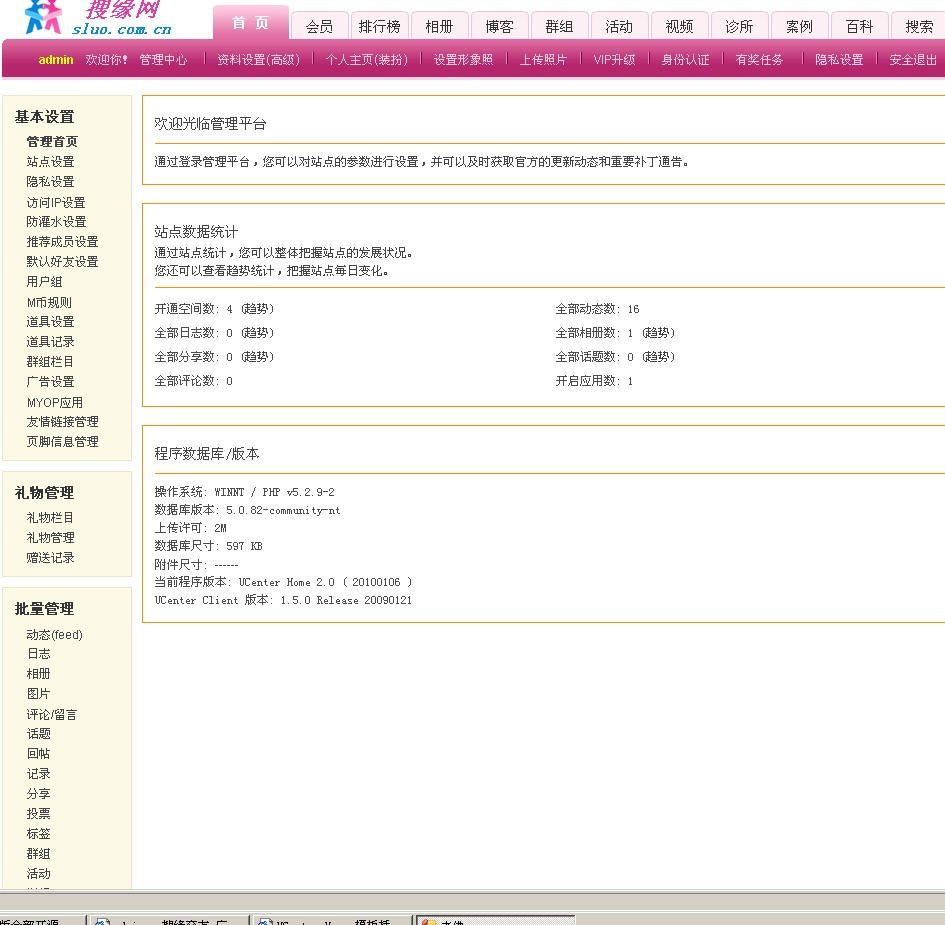View 趋势 for 开通空间数
This screenshot has height=925, width=945.
coord(257,309)
